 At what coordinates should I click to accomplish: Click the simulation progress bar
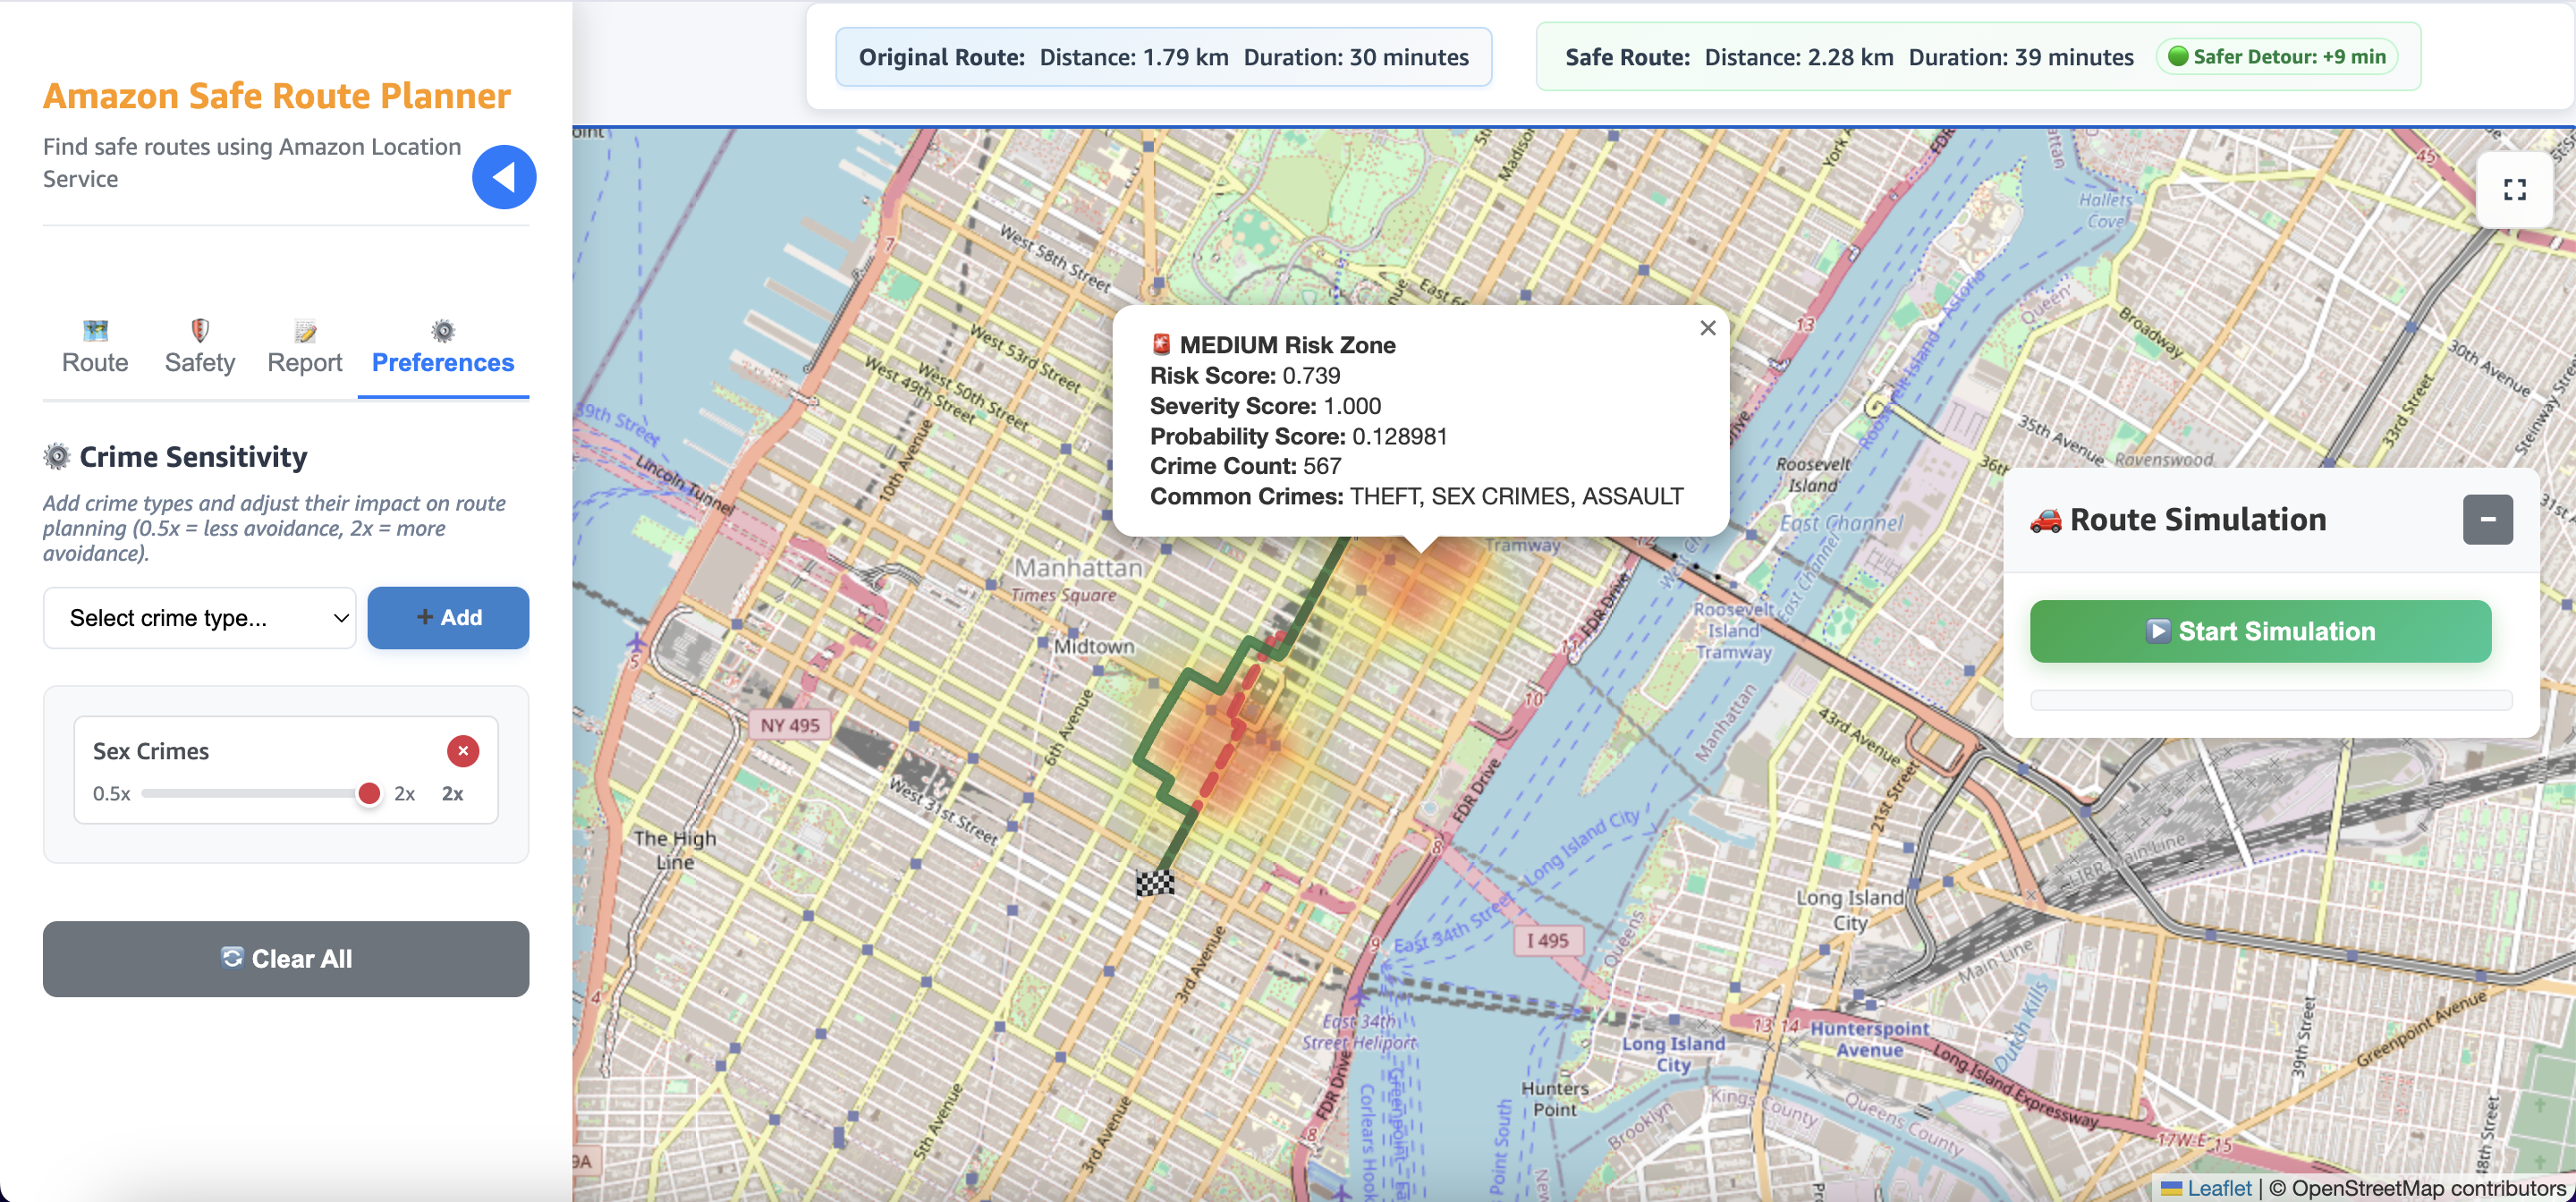[2270, 700]
